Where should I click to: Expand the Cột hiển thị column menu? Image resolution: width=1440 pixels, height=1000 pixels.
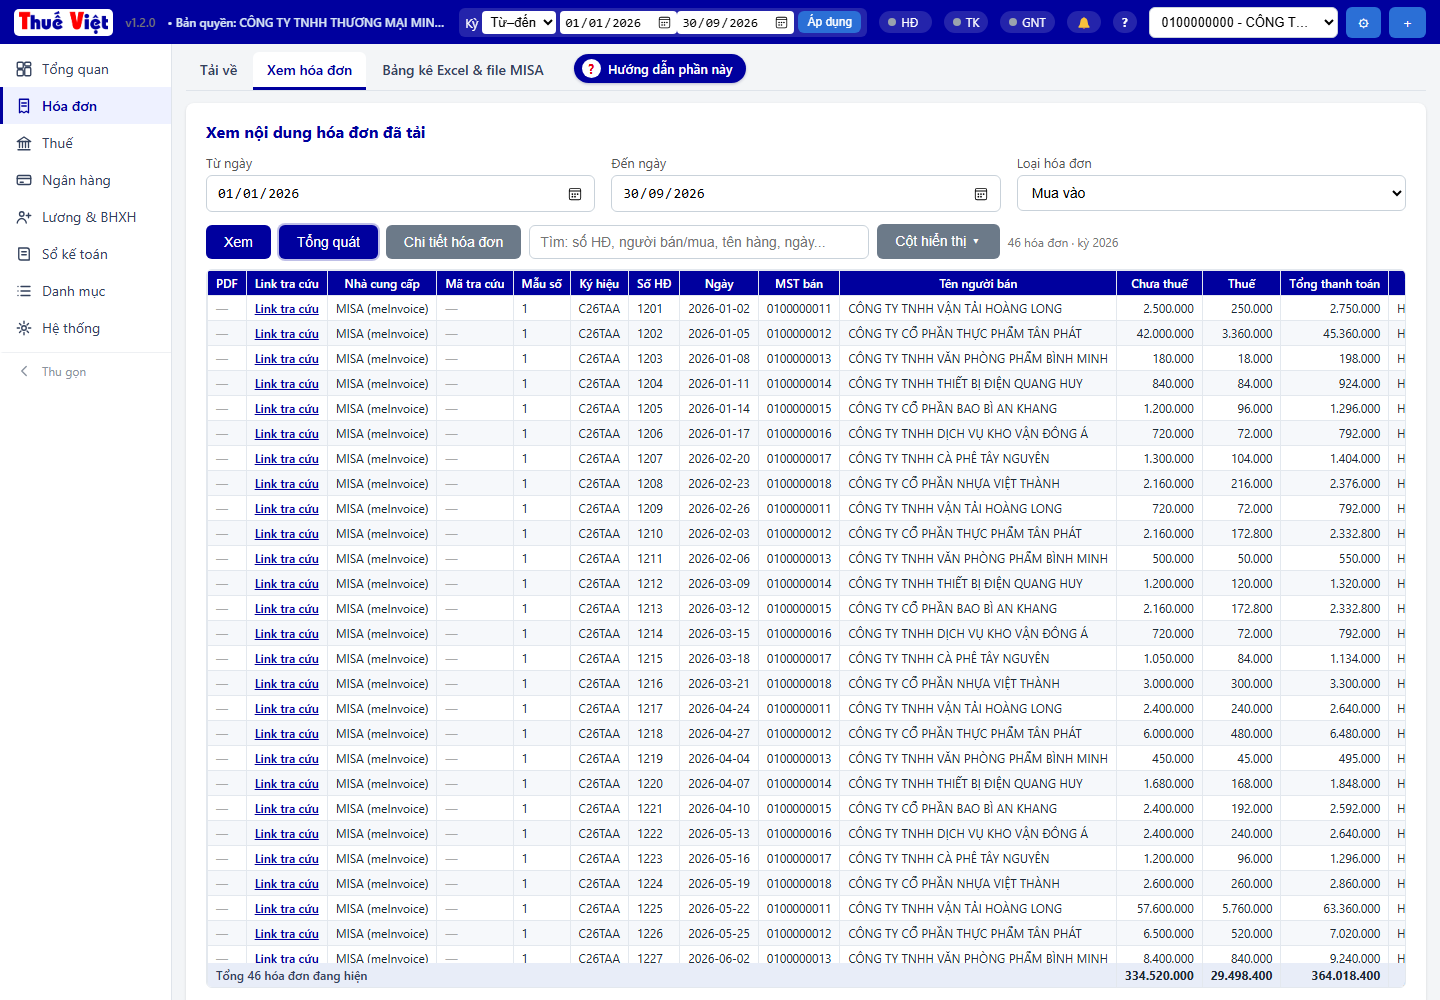pos(938,241)
